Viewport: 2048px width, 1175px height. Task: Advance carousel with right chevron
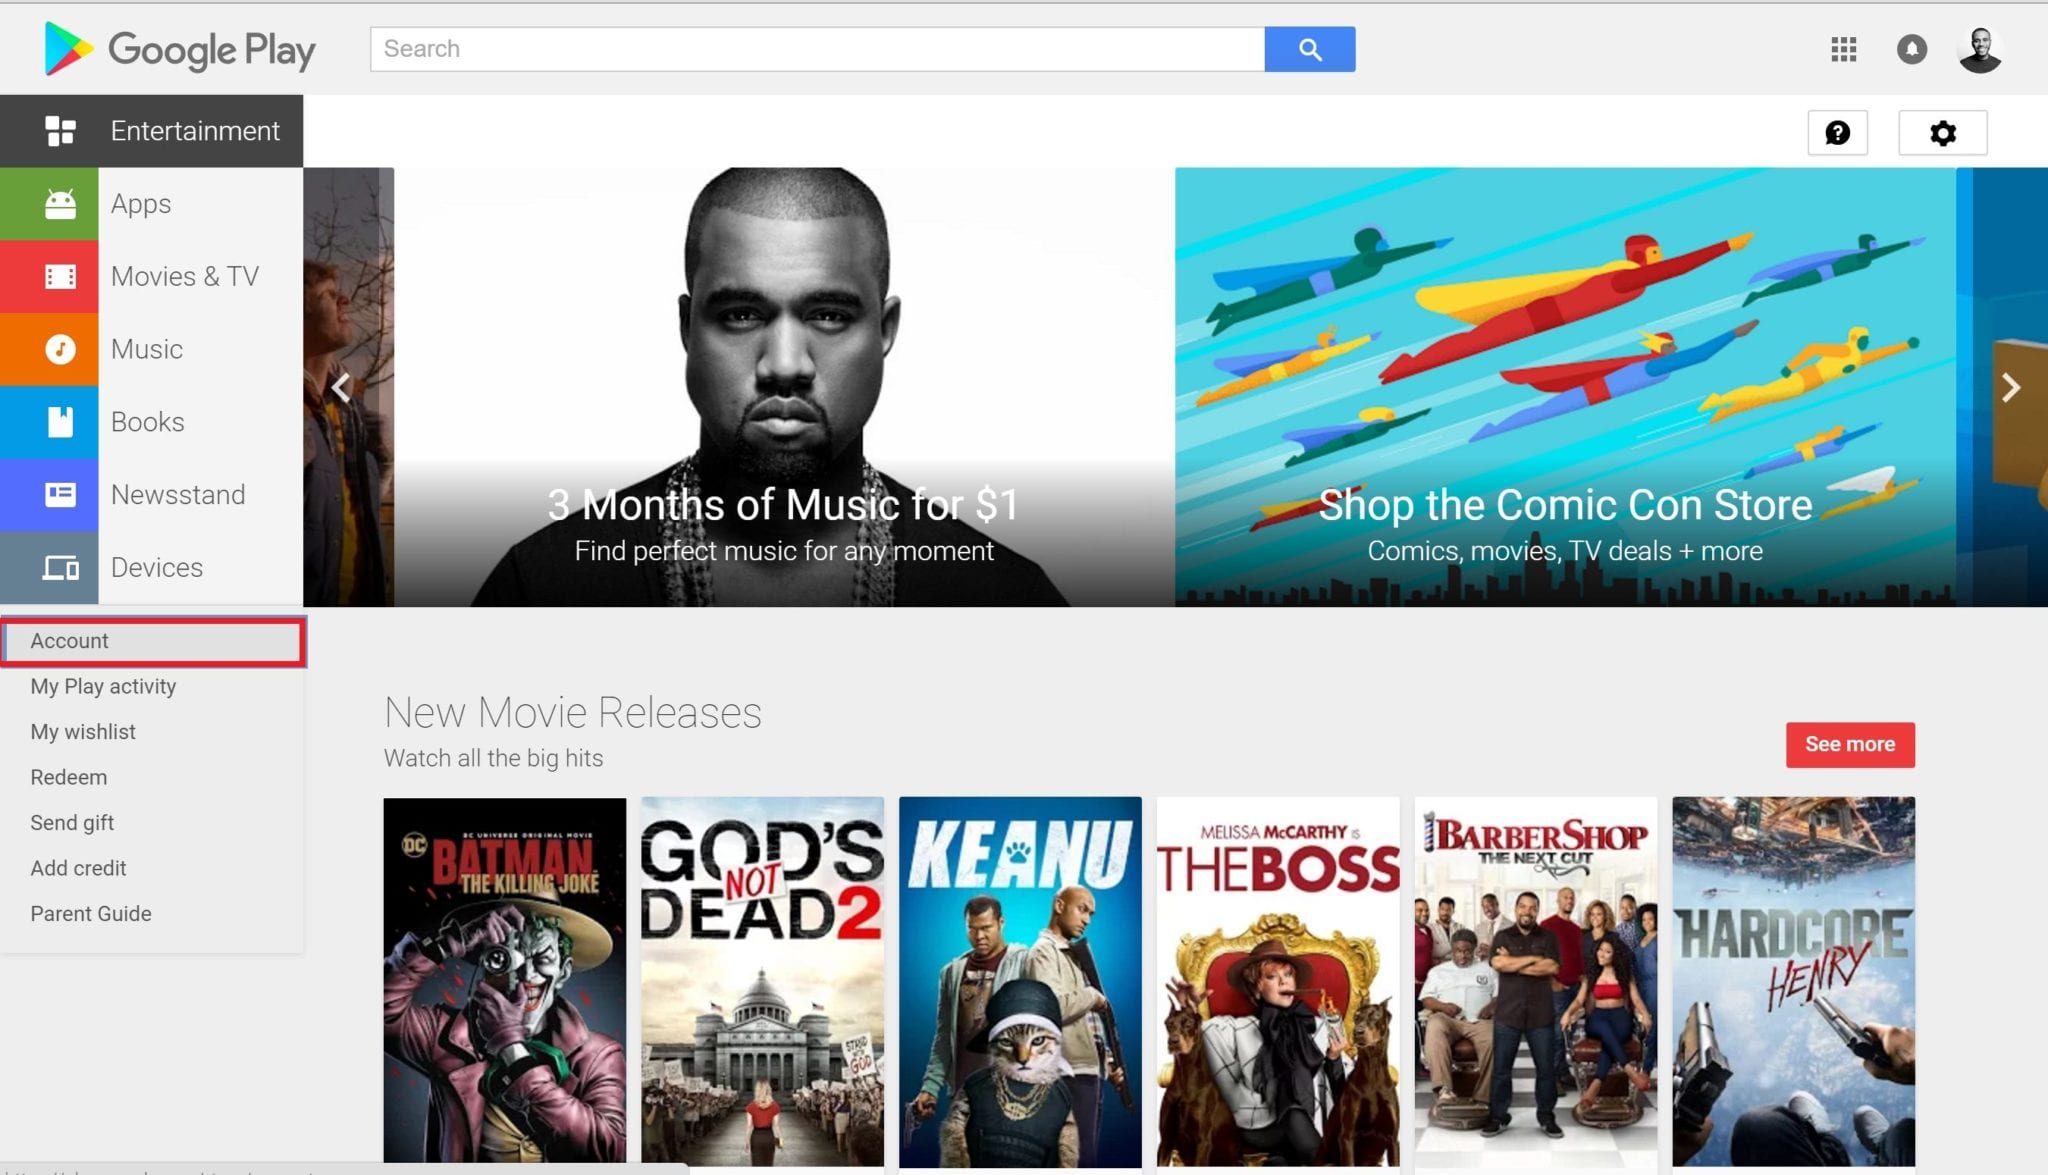[x=2010, y=388]
